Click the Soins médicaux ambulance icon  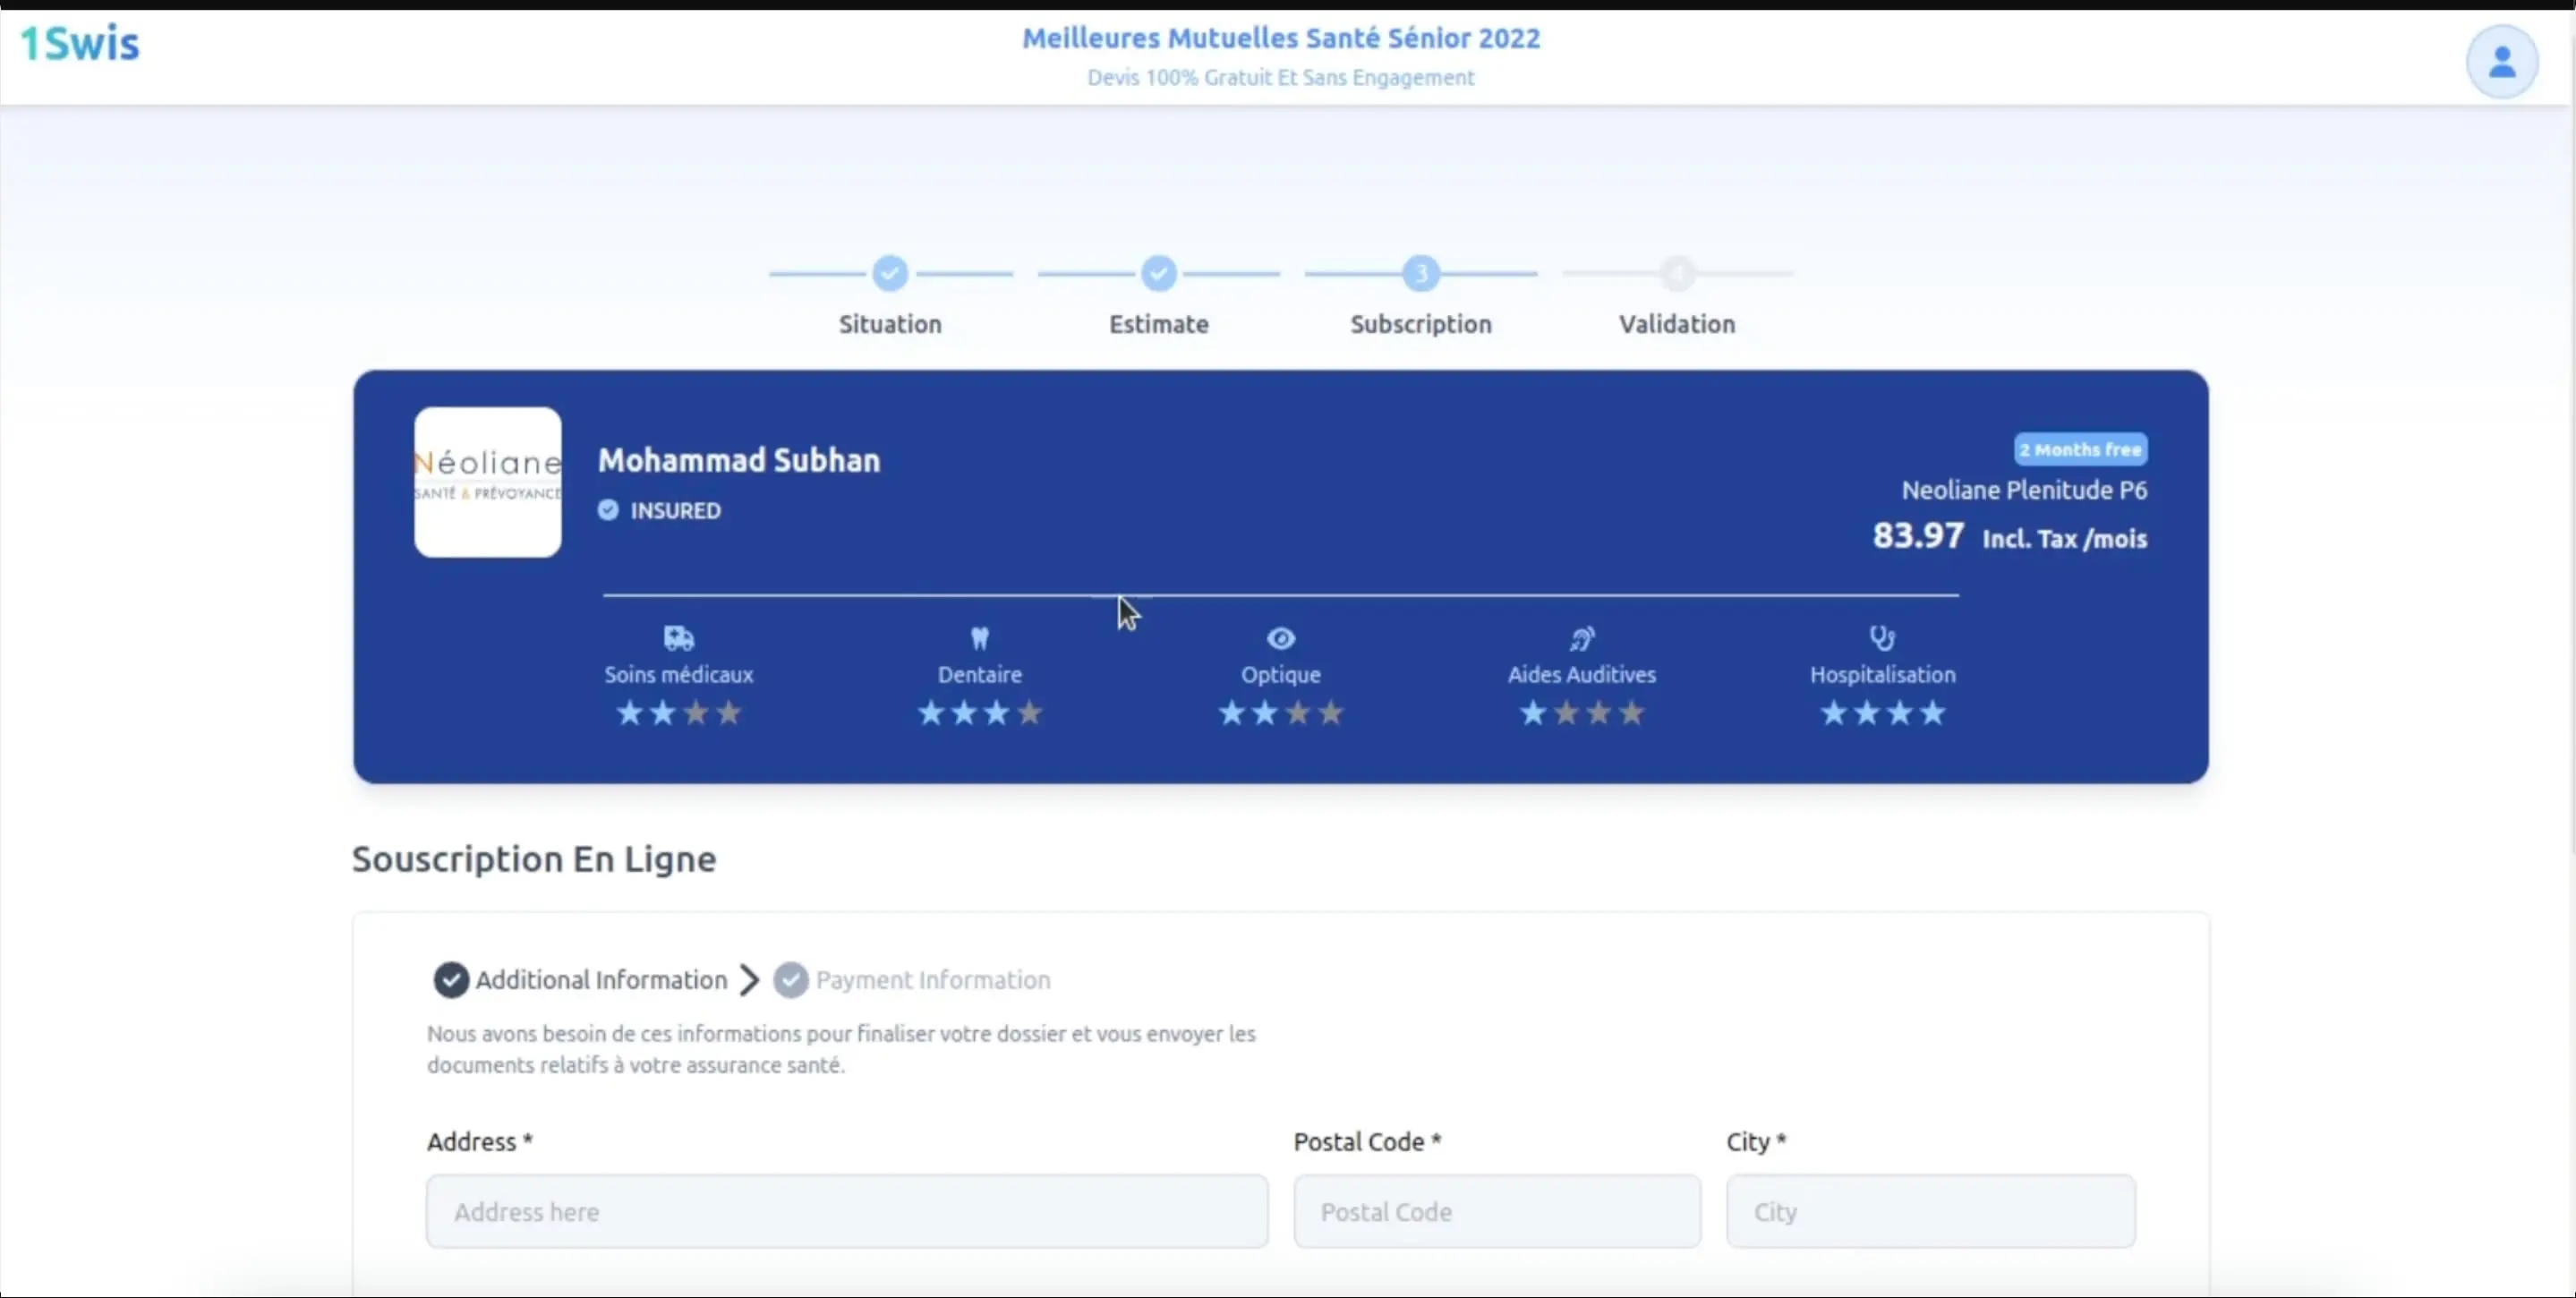(679, 637)
